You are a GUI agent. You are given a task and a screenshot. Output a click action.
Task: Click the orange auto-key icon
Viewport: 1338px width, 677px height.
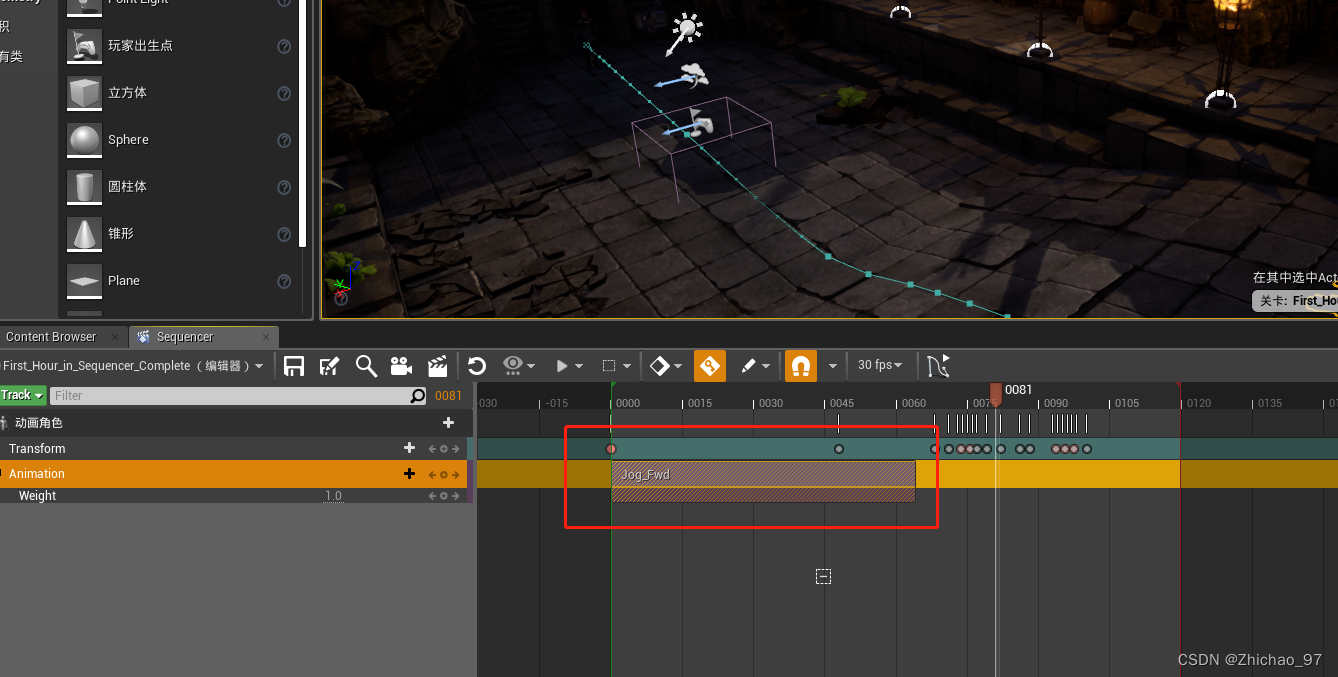point(709,365)
